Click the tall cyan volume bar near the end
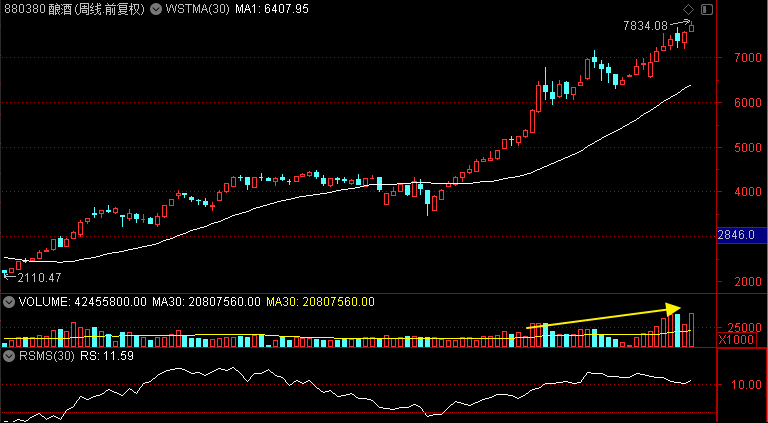 point(677,330)
